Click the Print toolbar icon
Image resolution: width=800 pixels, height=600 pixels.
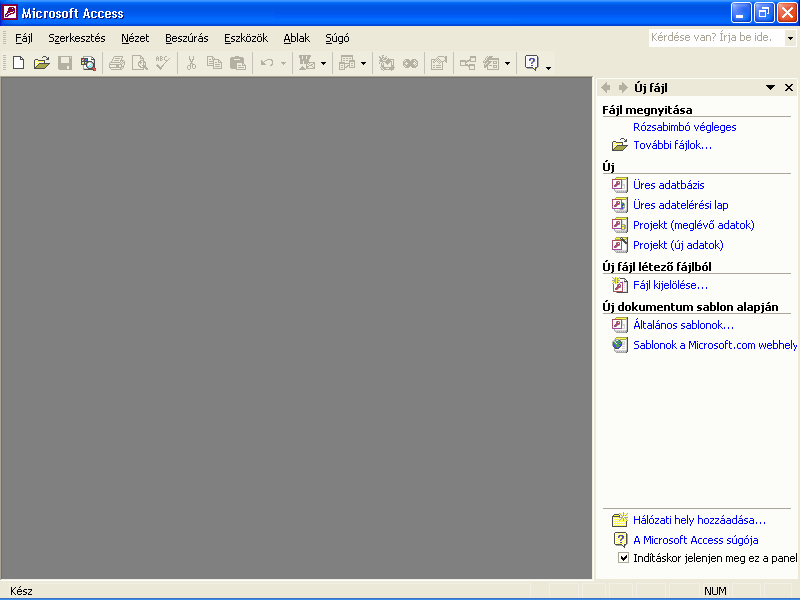117,63
